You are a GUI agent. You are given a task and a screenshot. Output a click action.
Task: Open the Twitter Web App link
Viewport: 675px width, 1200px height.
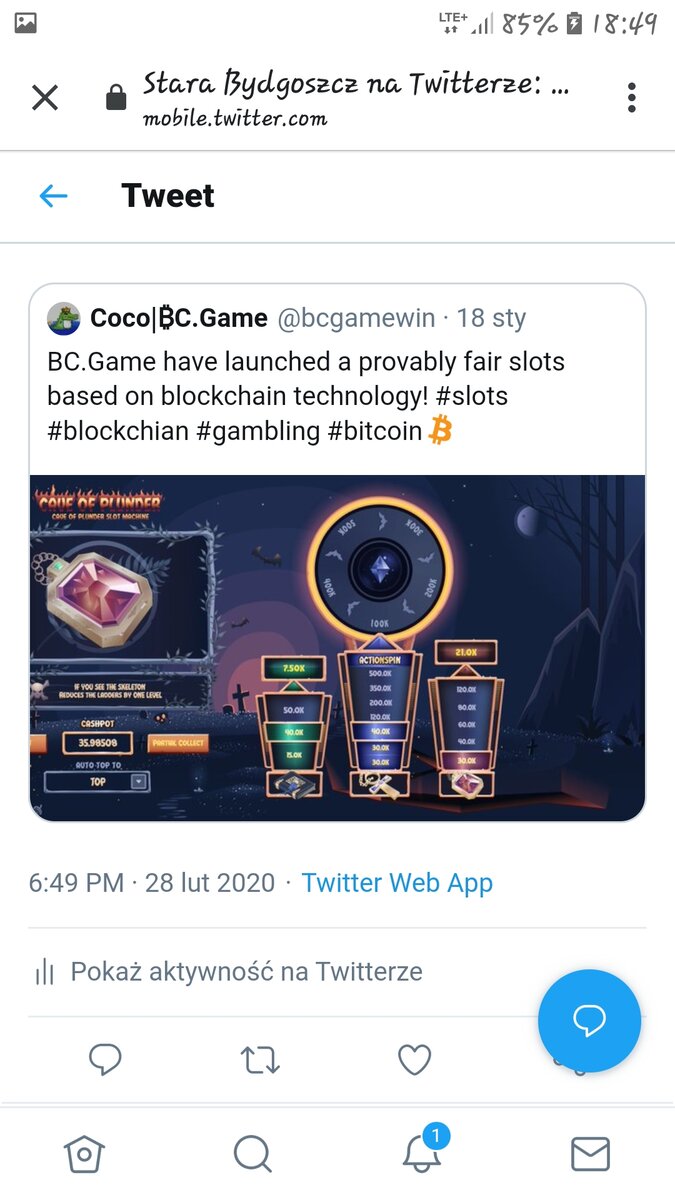click(x=397, y=883)
